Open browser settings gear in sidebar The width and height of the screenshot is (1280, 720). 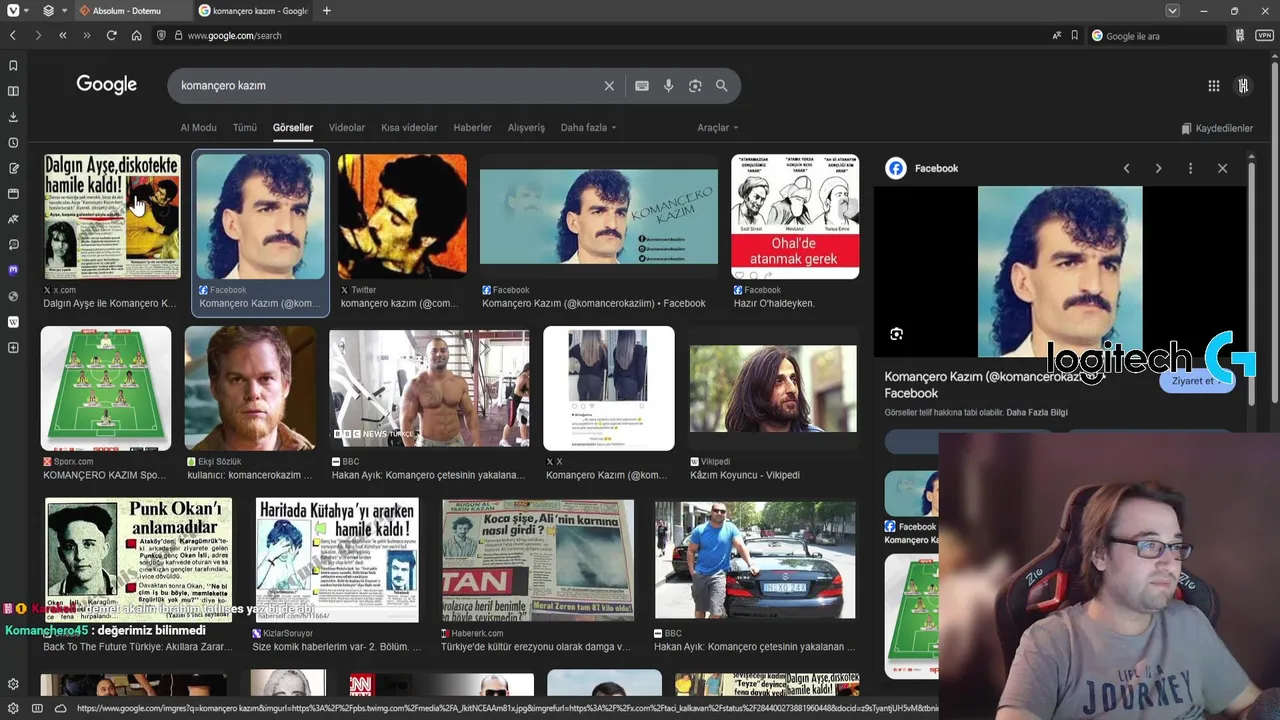pyautogui.click(x=13, y=685)
